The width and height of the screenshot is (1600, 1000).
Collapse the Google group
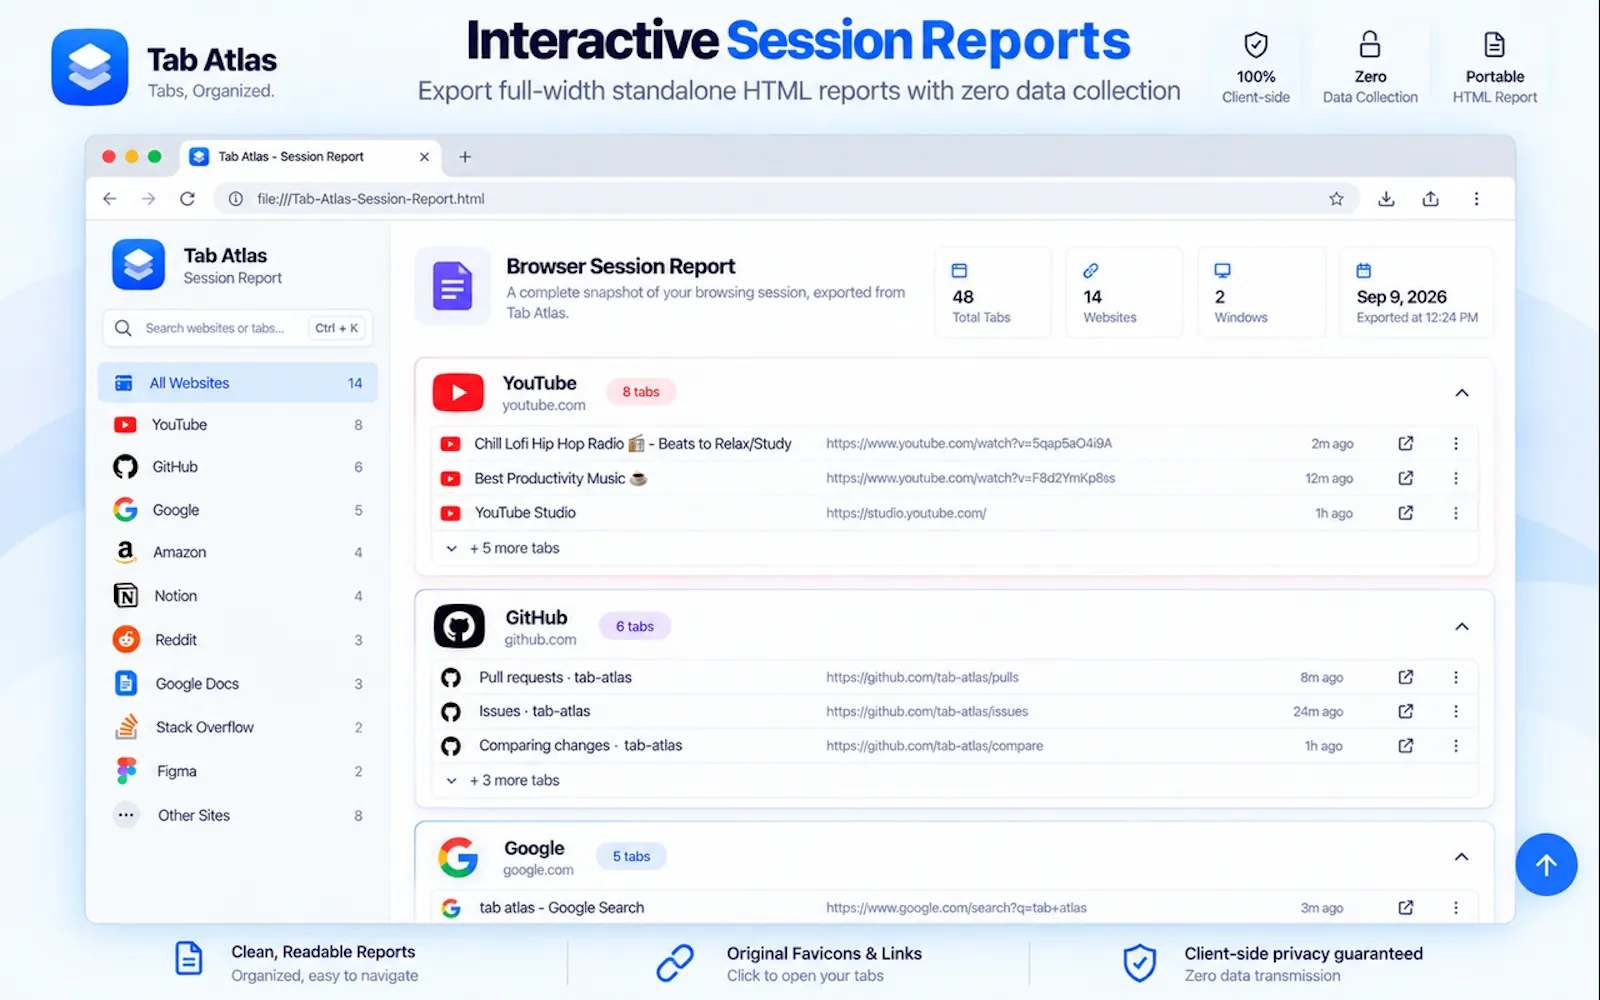1461,857
